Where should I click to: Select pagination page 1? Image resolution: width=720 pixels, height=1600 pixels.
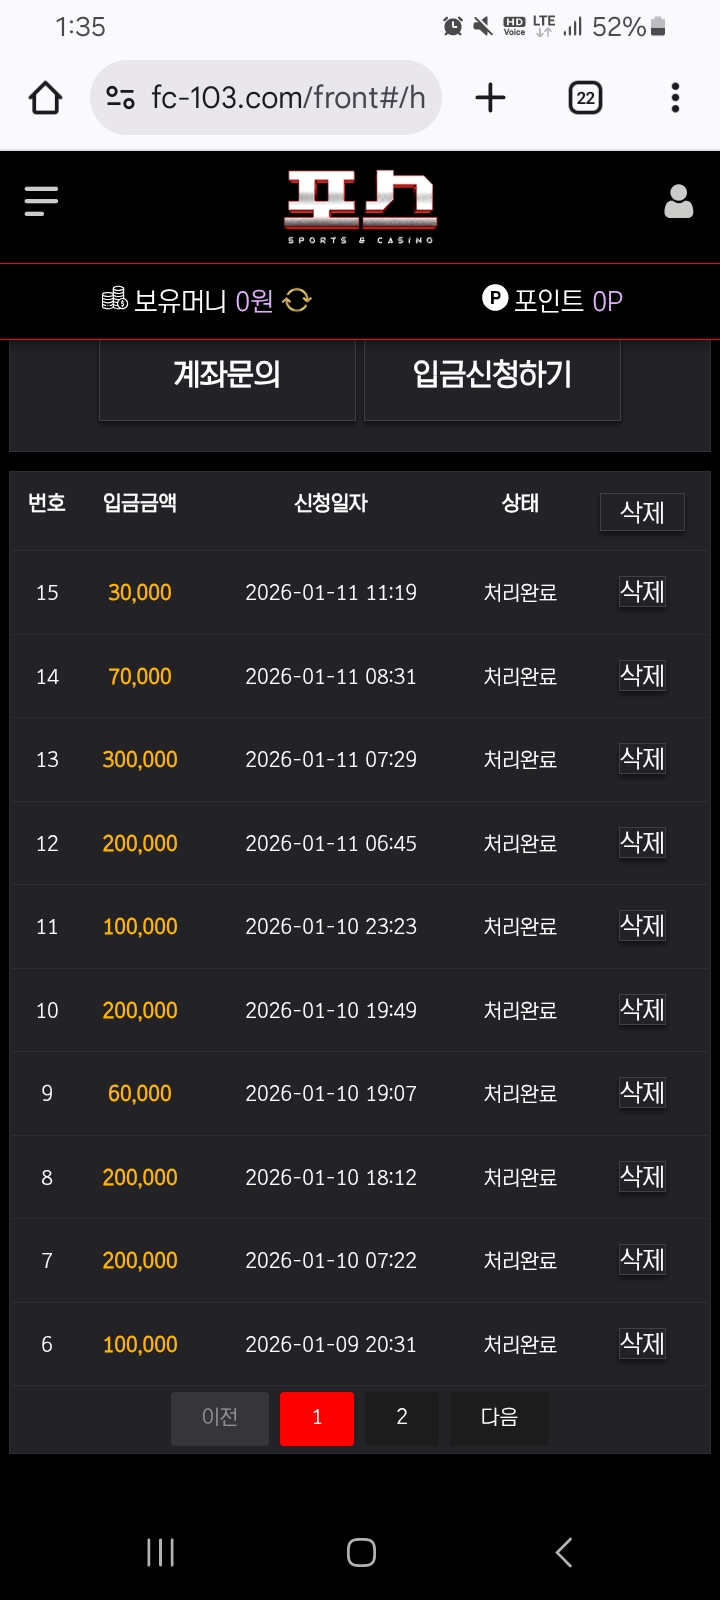[x=317, y=1418]
